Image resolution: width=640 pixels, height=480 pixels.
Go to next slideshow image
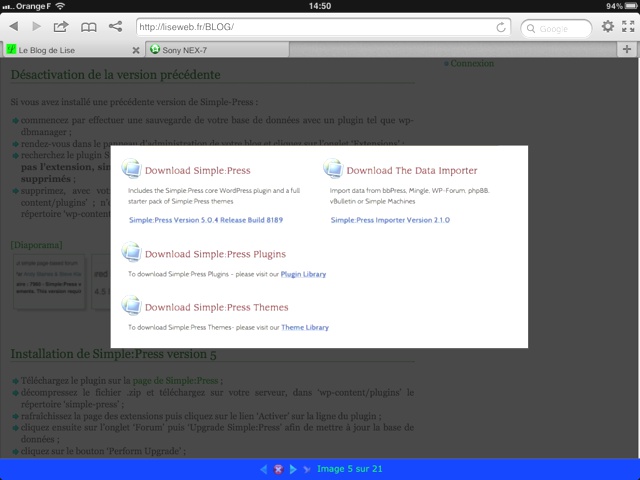293,469
